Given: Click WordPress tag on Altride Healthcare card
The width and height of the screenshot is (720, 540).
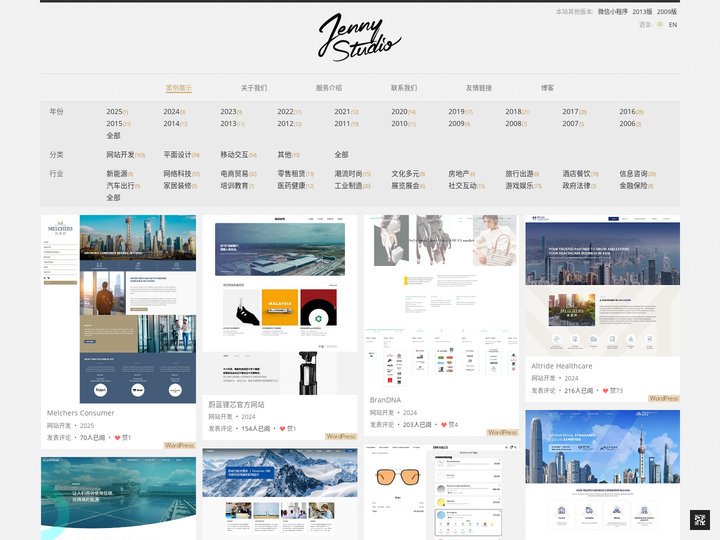Looking at the screenshot, I should [664, 399].
